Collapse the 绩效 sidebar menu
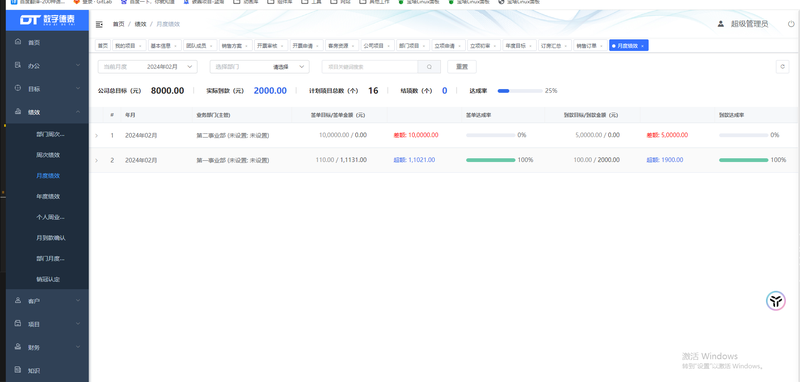This screenshot has width=800, height=382. (47, 112)
